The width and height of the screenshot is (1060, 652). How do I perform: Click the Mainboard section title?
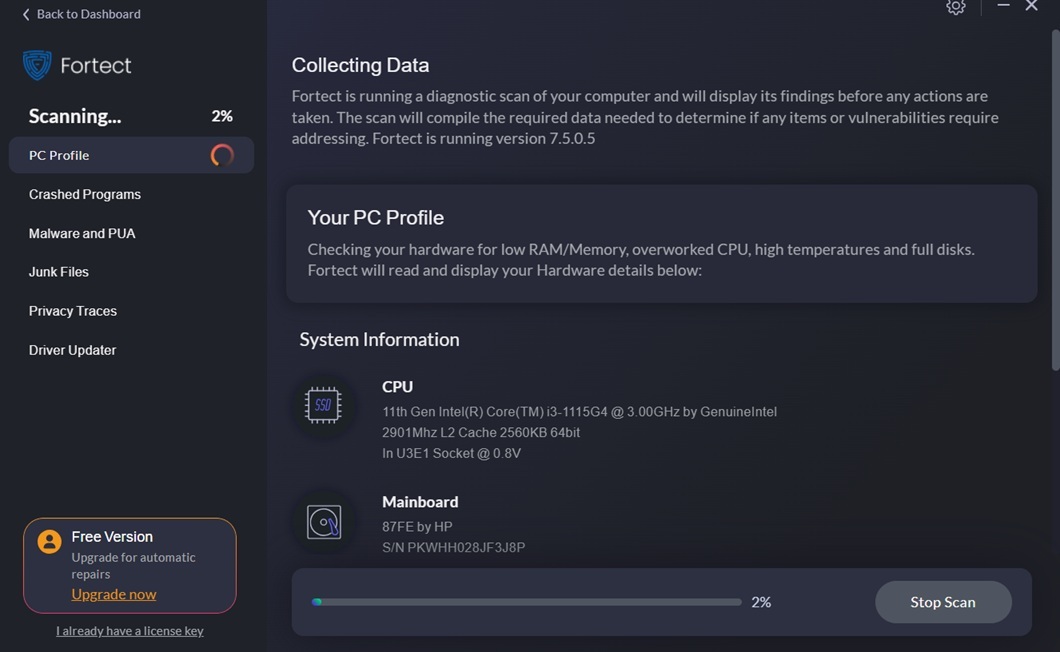pyautogui.click(x=420, y=502)
